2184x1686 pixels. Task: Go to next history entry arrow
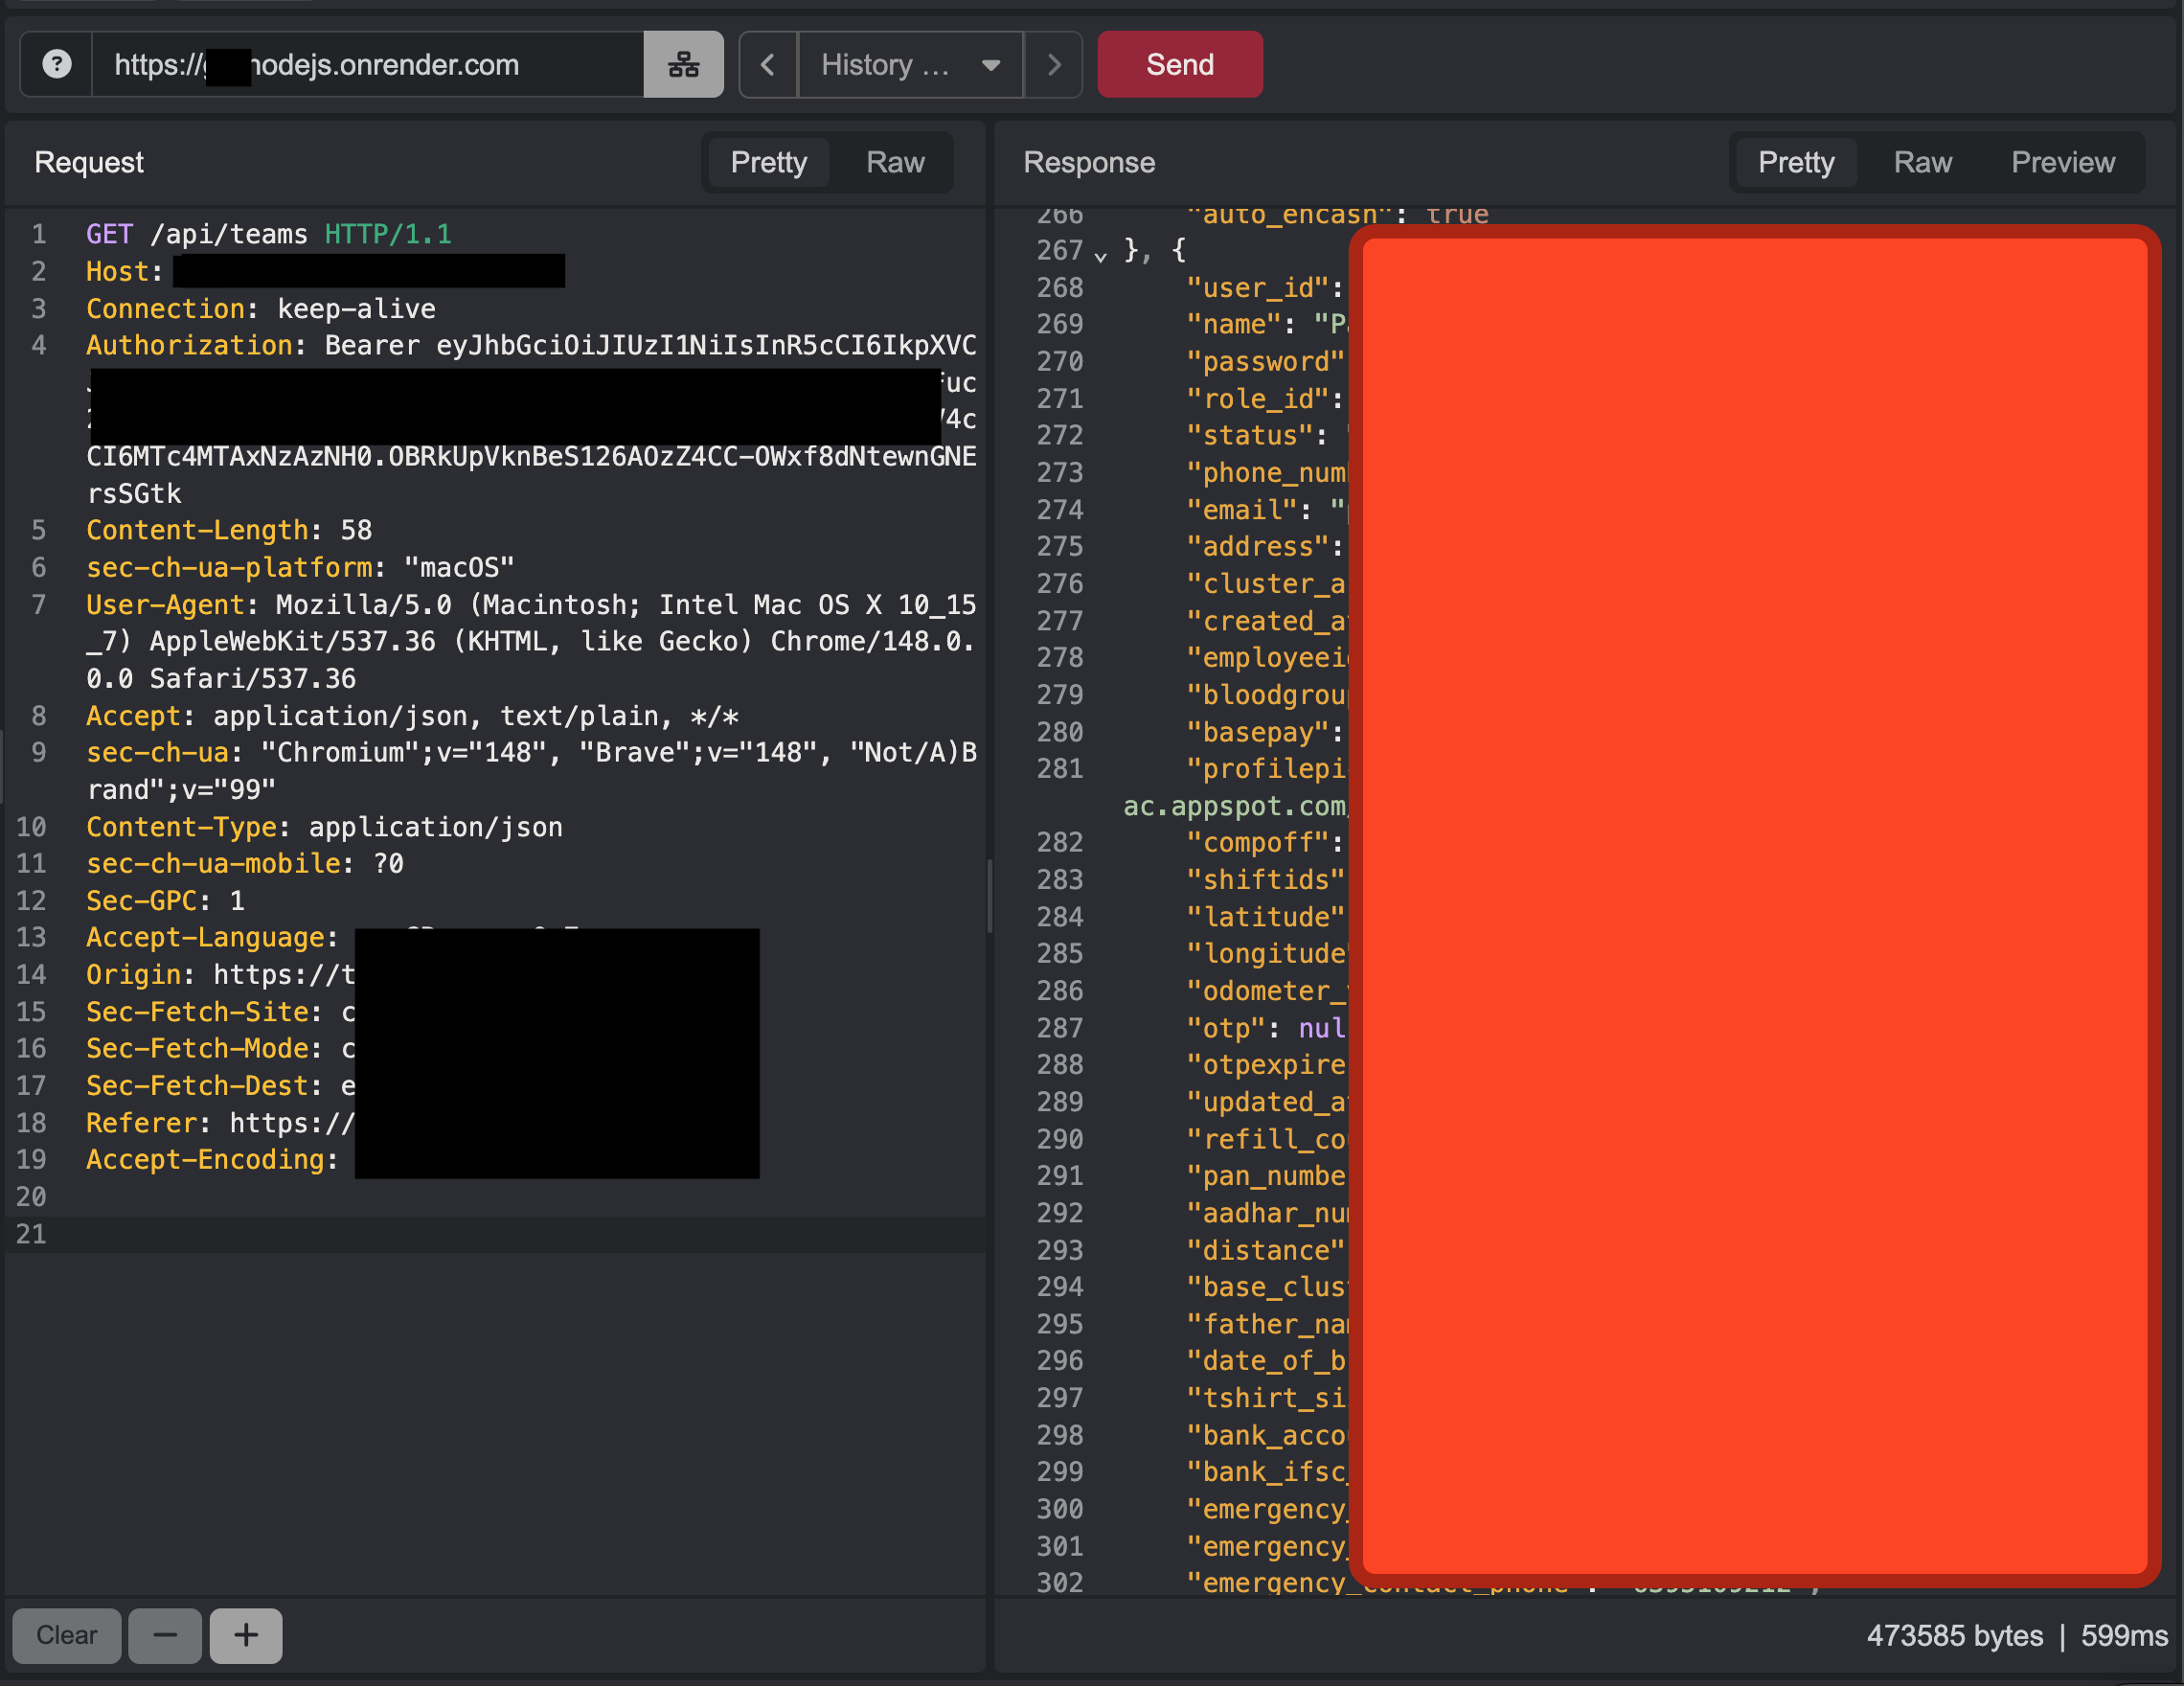coord(1053,64)
